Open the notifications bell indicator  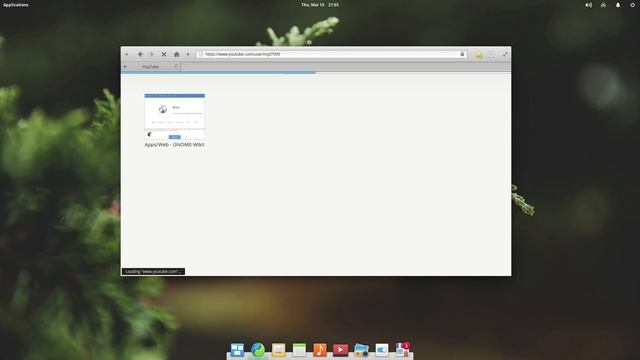(x=618, y=5)
